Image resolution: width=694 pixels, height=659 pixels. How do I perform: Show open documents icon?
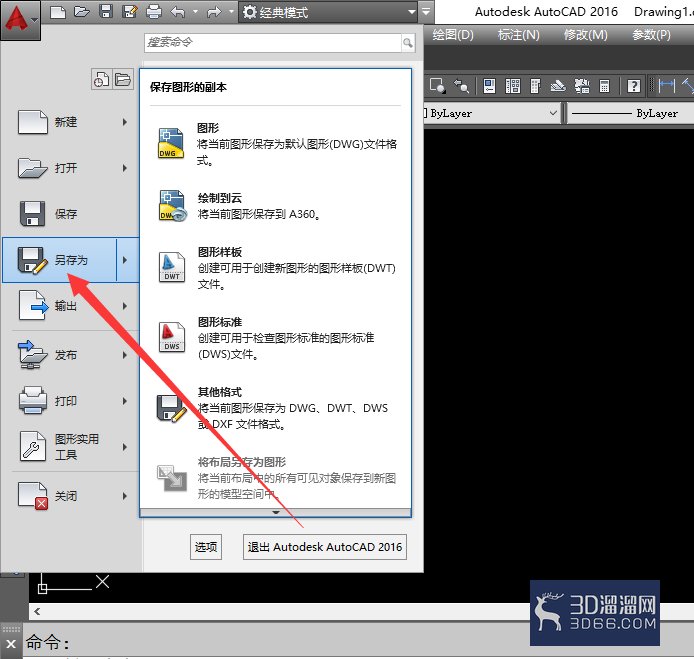(123, 80)
